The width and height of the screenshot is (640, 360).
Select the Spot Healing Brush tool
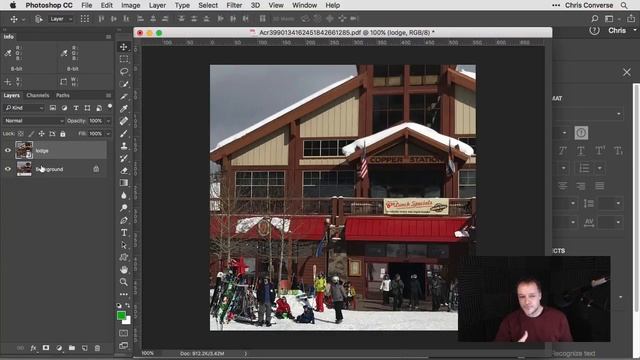click(x=124, y=121)
